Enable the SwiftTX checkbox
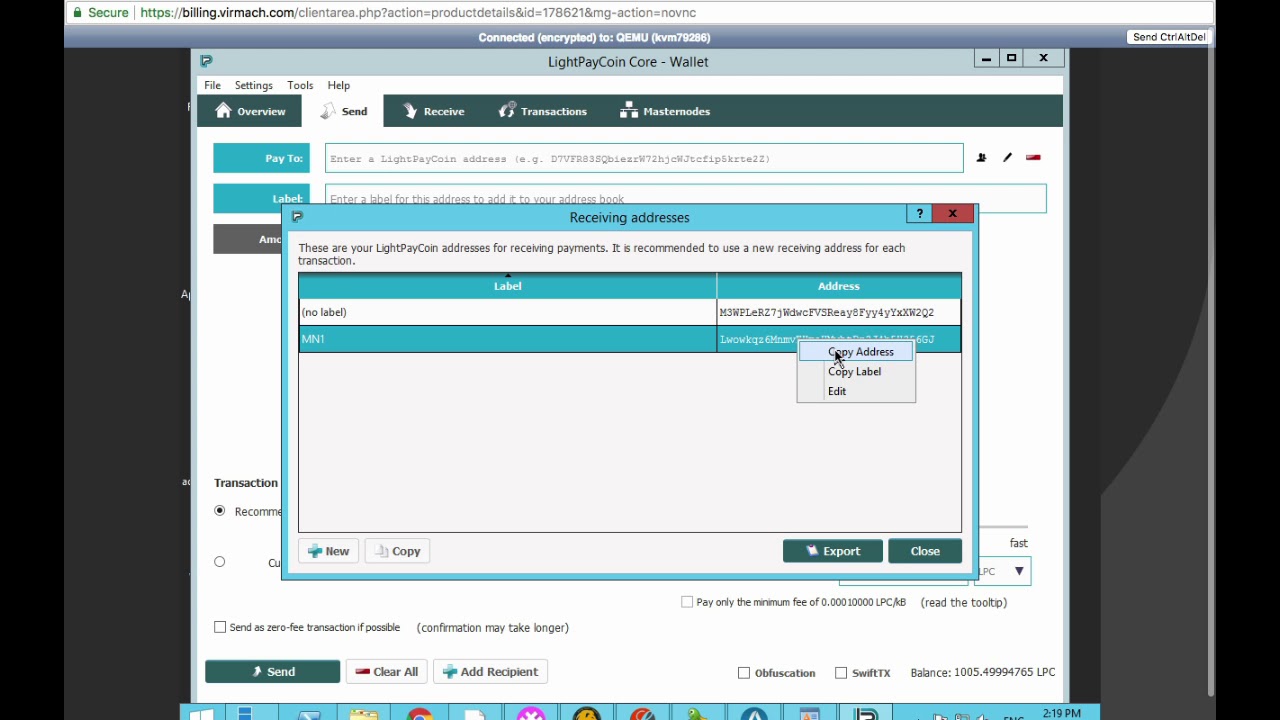The image size is (1280, 720). point(841,673)
